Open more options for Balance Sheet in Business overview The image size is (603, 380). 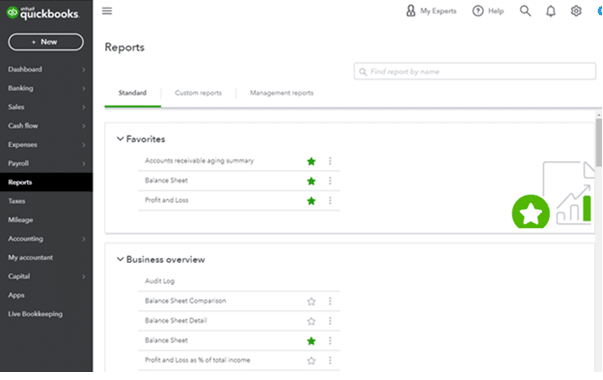330,340
